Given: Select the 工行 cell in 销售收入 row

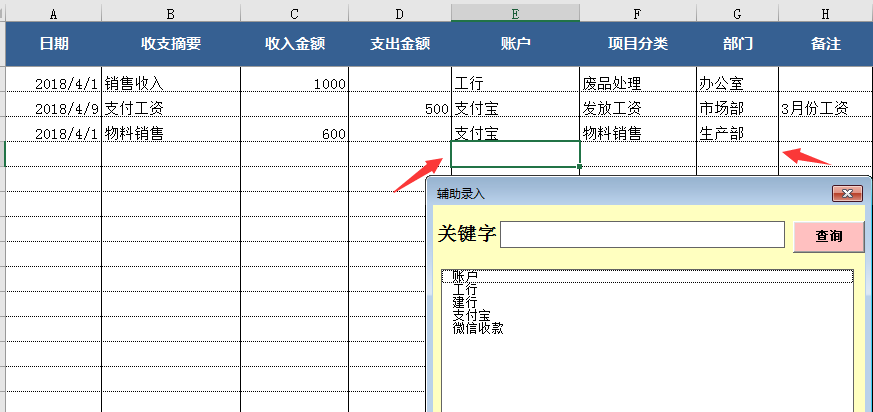Looking at the screenshot, I should point(516,80).
